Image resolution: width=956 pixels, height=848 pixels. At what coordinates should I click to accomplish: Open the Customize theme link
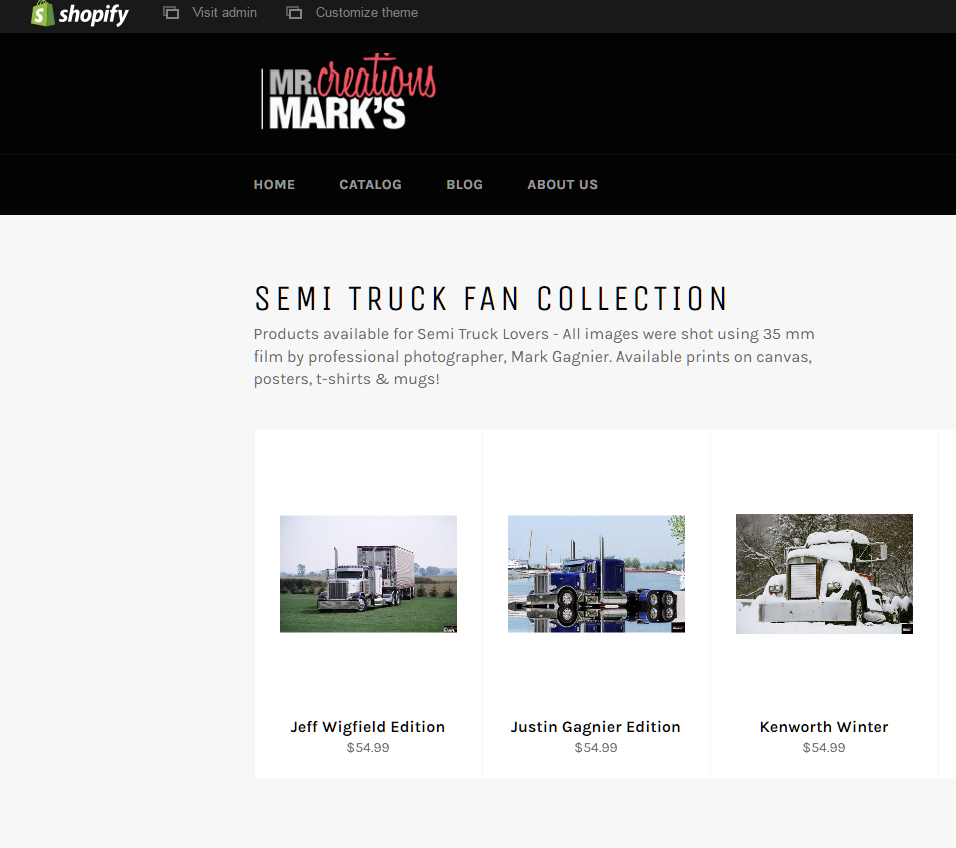[x=366, y=12]
